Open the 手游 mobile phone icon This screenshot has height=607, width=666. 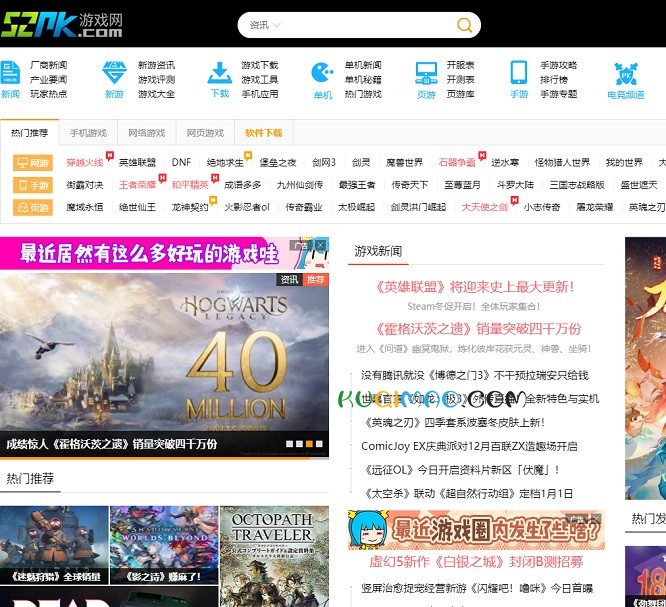click(x=519, y=79)
